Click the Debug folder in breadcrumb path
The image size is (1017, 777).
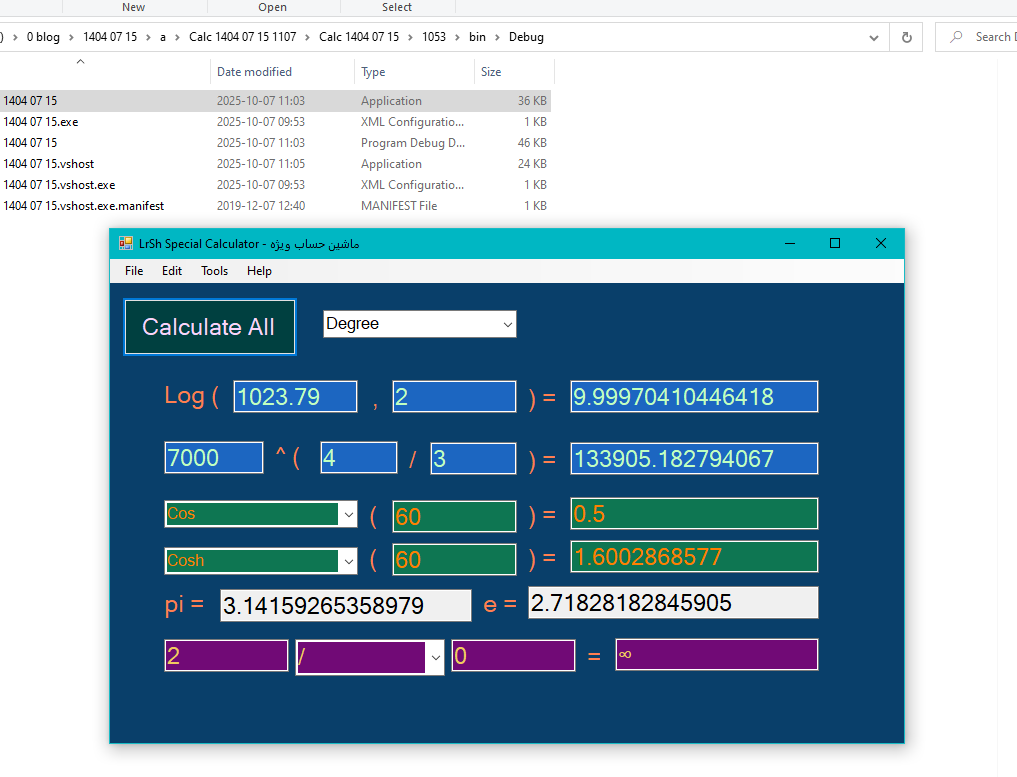click(526, 37)
